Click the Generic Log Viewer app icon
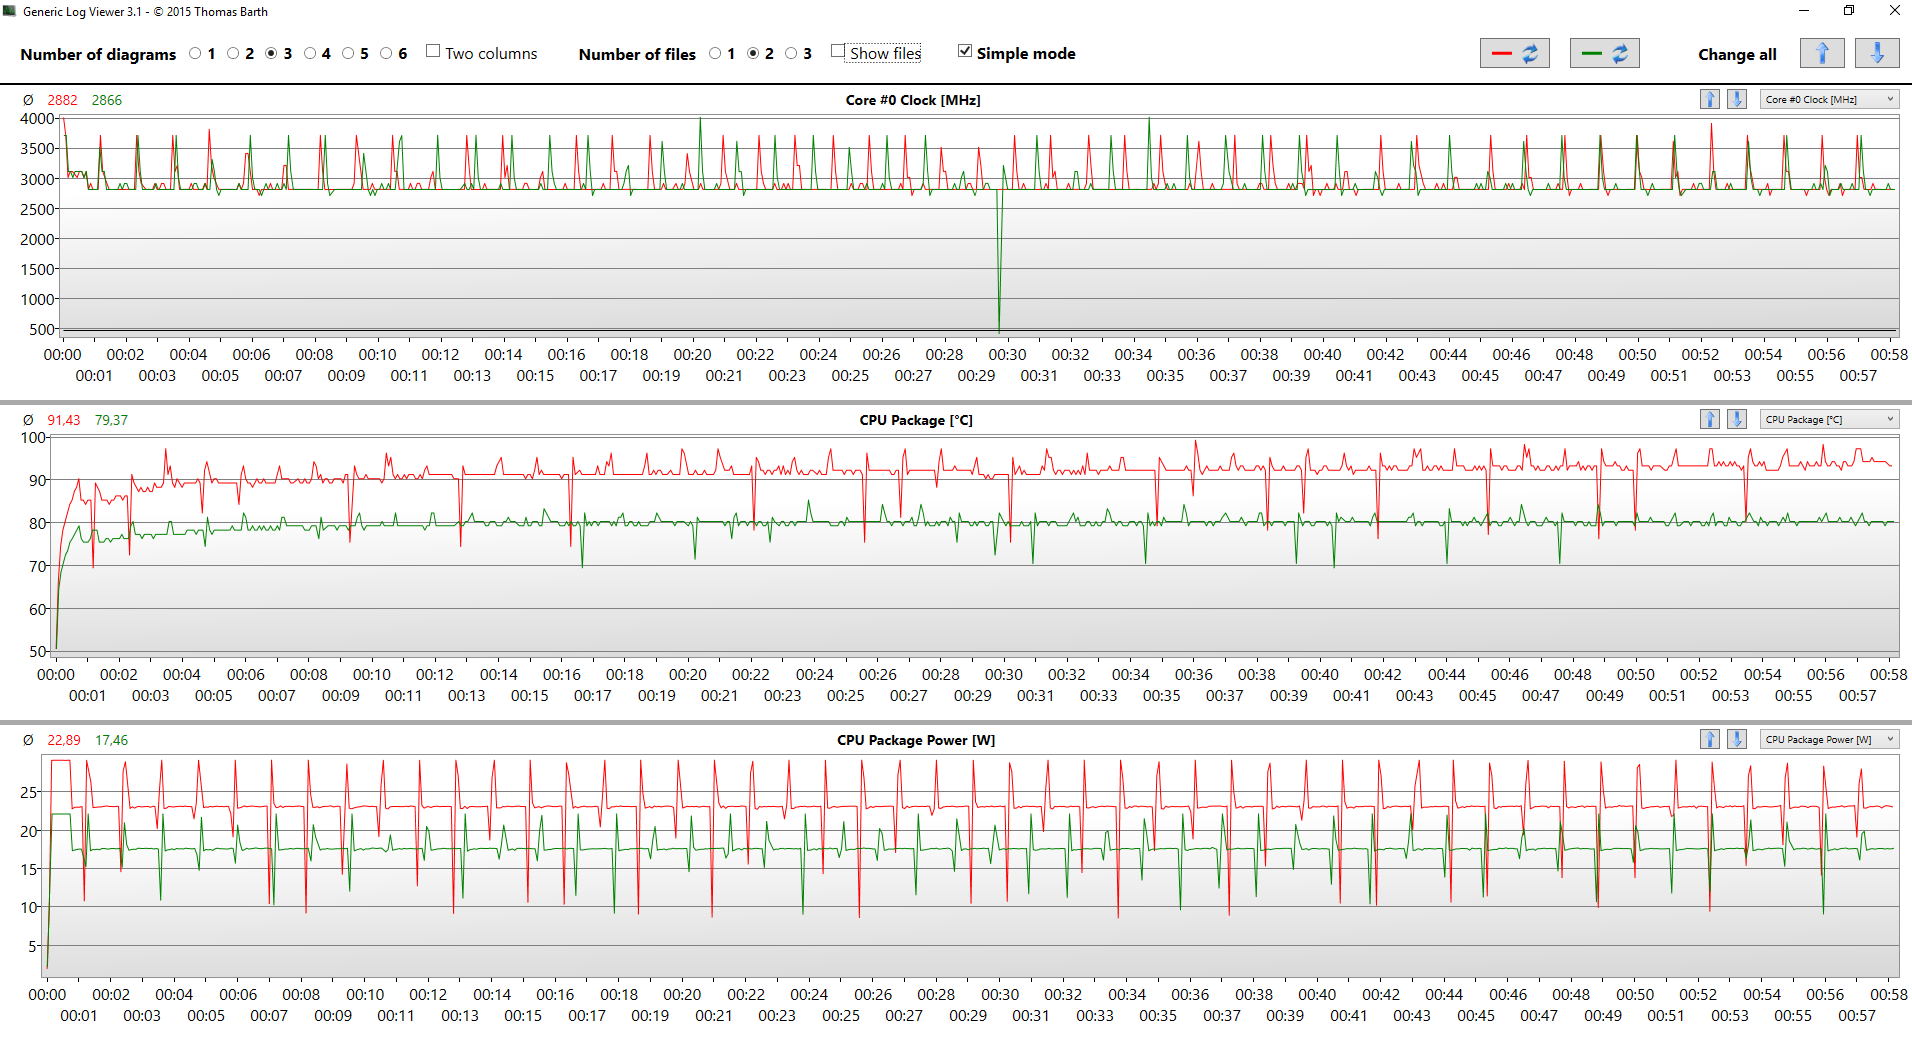1912x1040 pixels. (10, 11)
